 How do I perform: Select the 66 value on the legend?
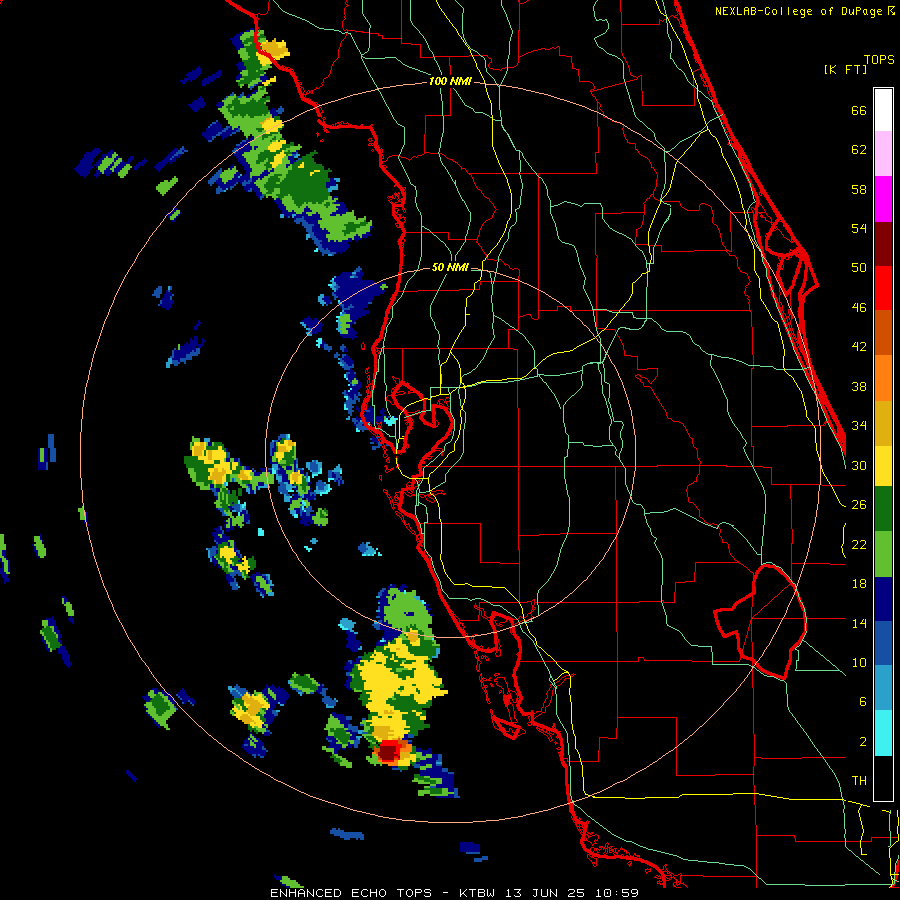pos(859,111)
